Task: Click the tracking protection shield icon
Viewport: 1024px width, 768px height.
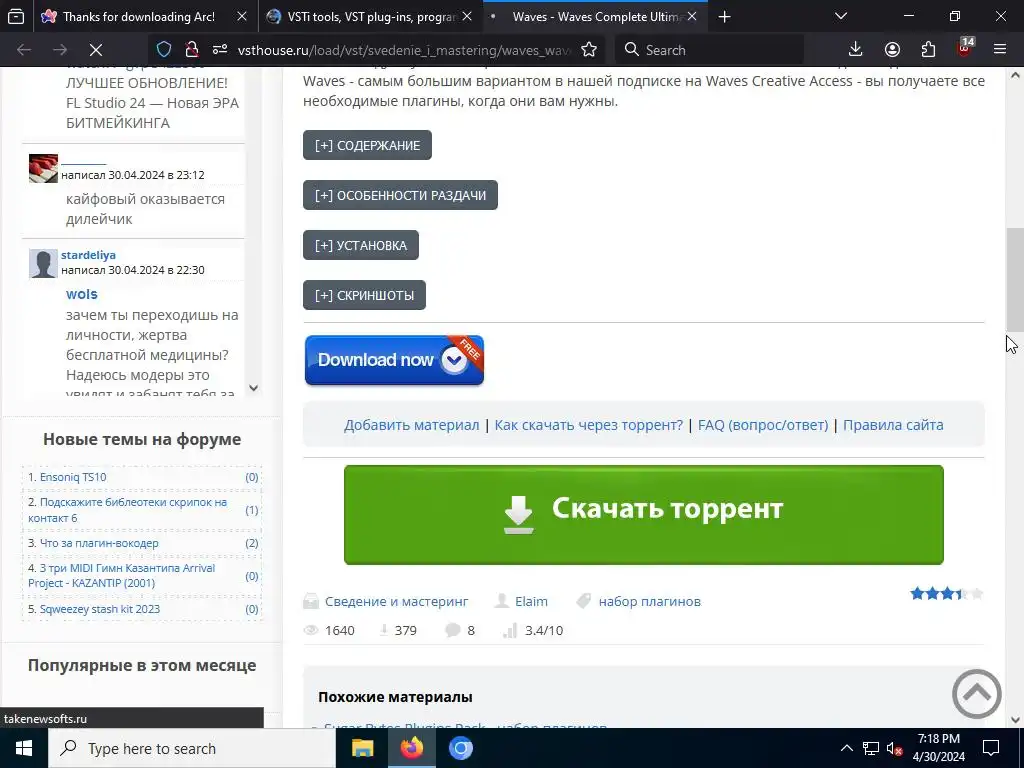Action: tap(164, 50)
